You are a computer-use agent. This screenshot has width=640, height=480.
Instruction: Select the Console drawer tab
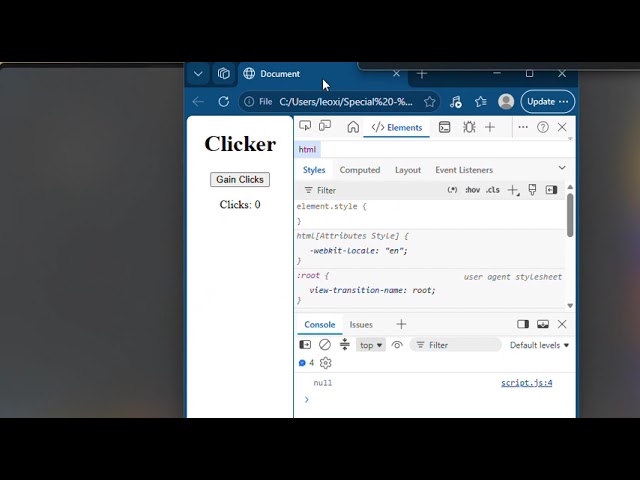320,324
